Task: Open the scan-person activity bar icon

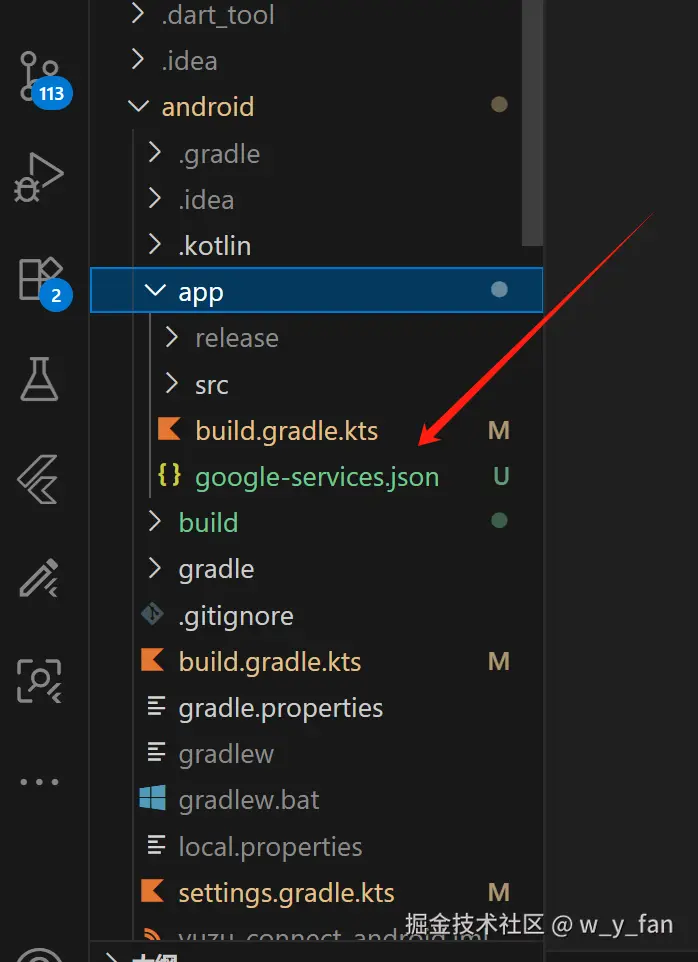Action: tap(39, 680)
